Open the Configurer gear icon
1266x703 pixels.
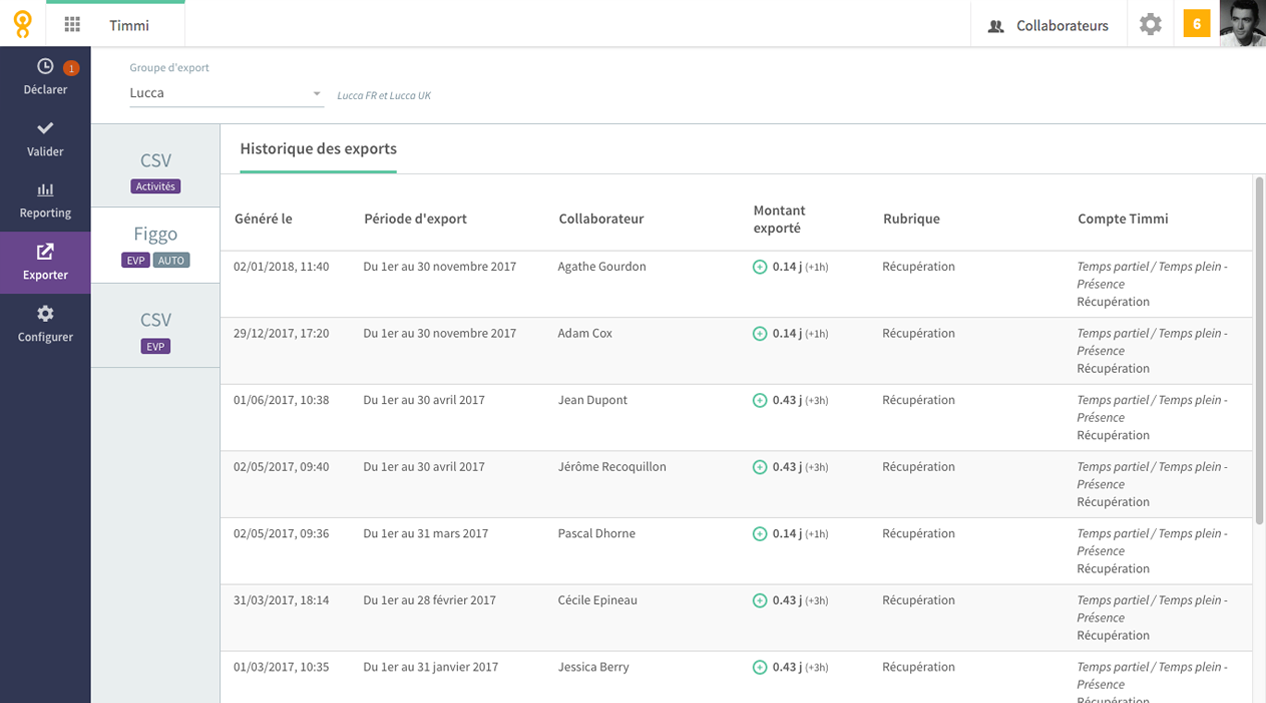[x=45, y=314]
